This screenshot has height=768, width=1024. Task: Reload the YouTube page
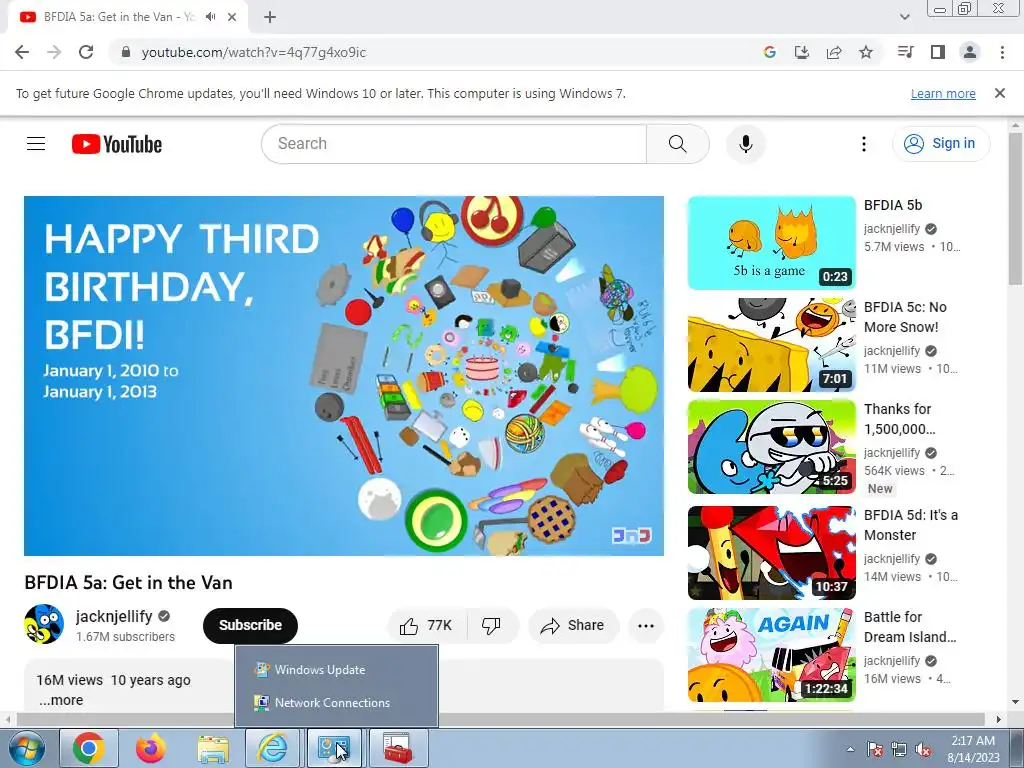tap(86, 52)
